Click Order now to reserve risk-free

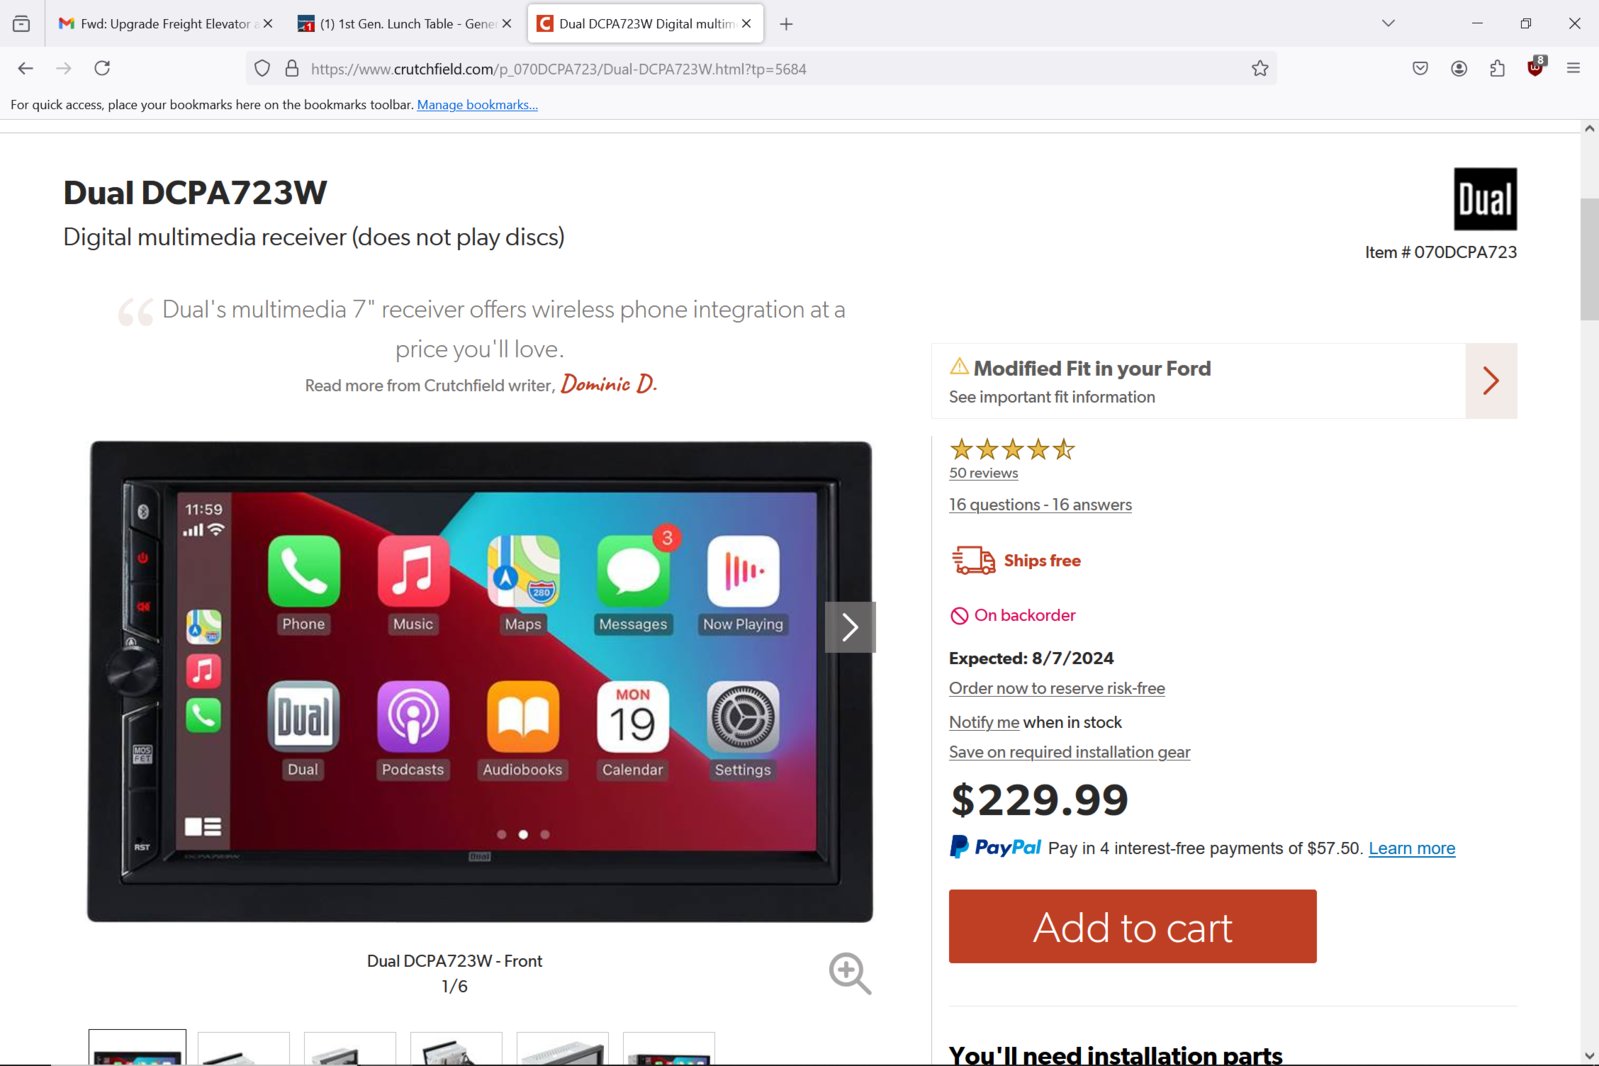[x=1056, y=688]
